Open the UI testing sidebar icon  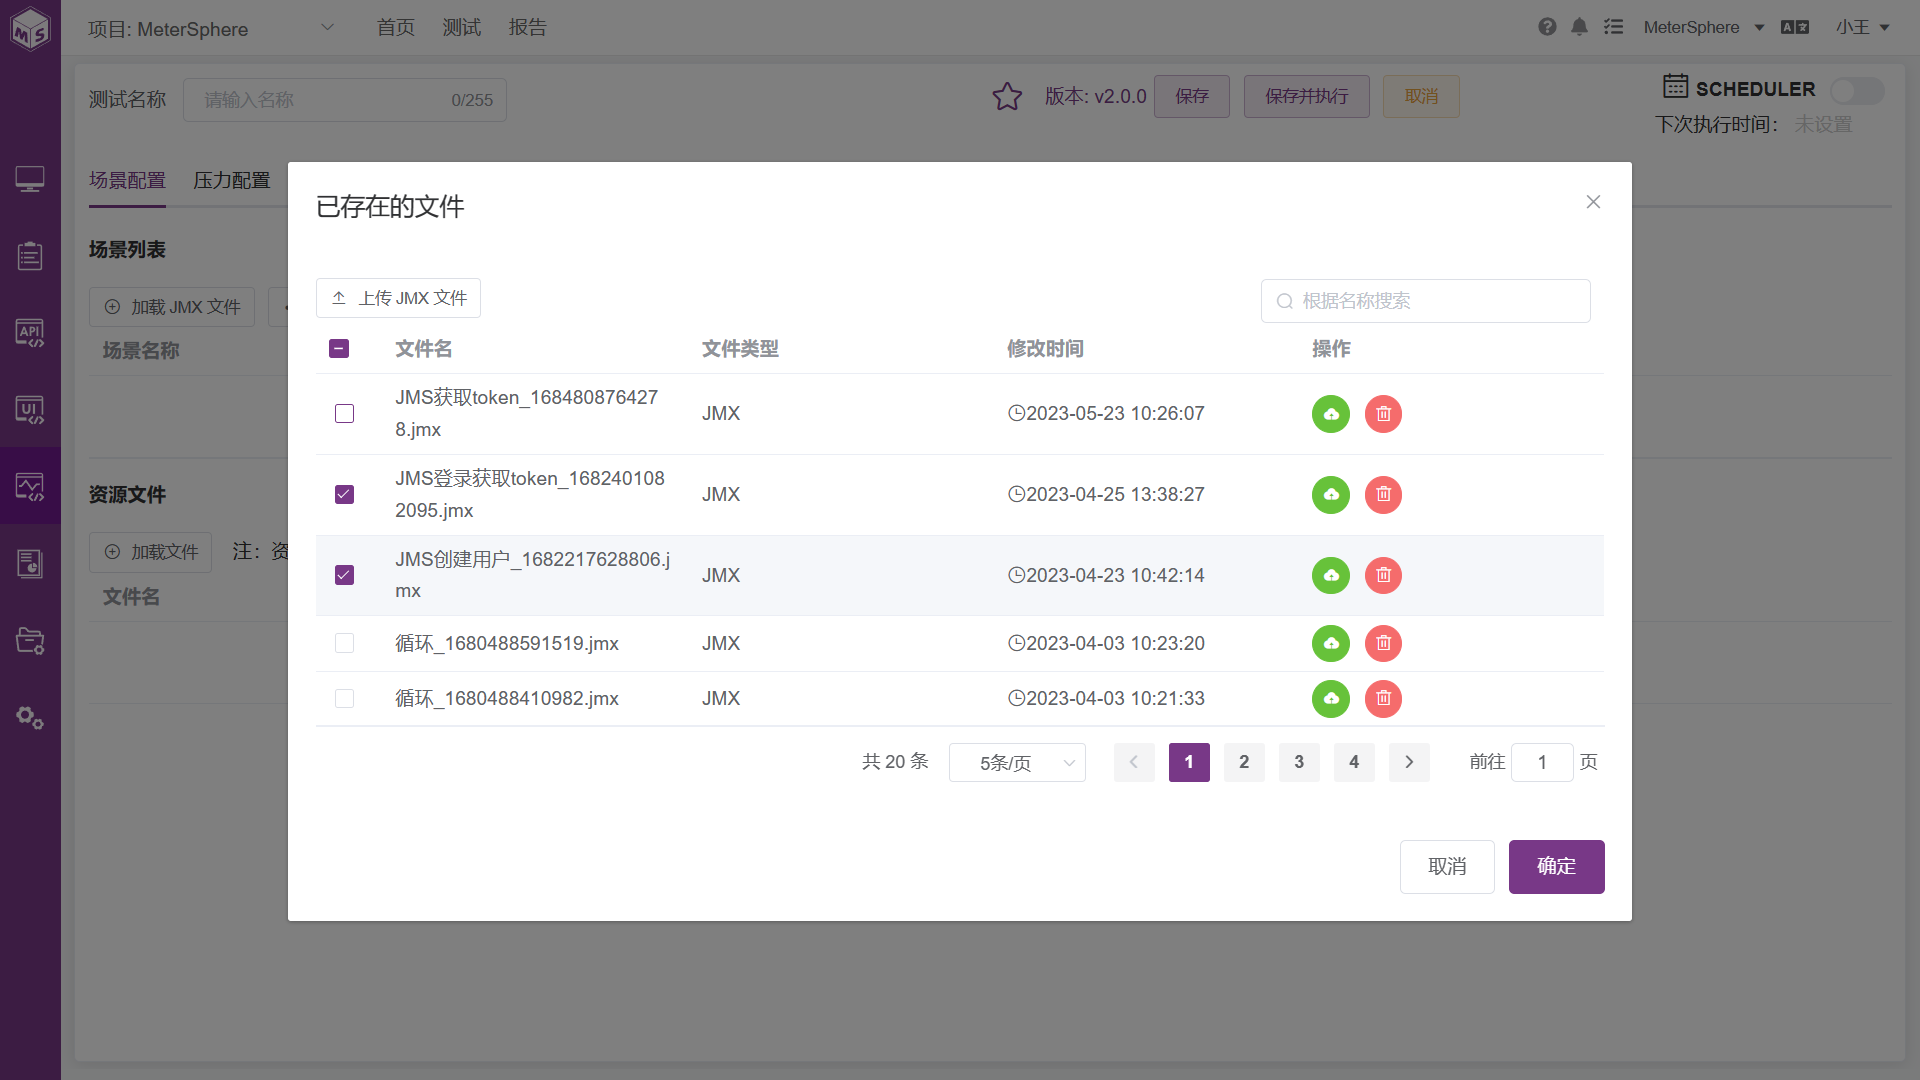30,410
